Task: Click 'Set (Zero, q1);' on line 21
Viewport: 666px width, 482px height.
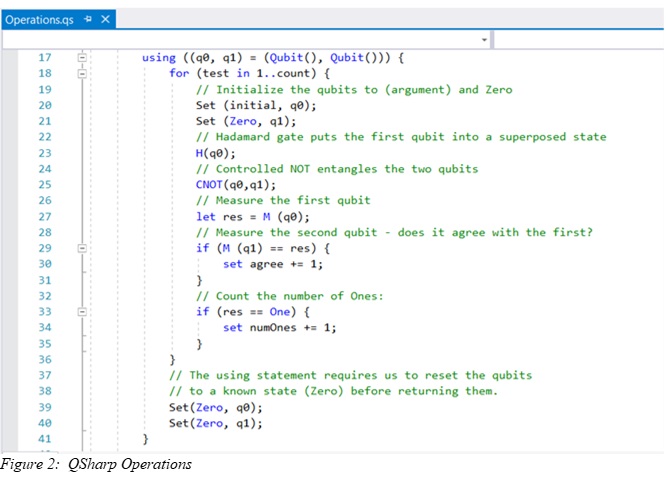Action: point(246,121)
